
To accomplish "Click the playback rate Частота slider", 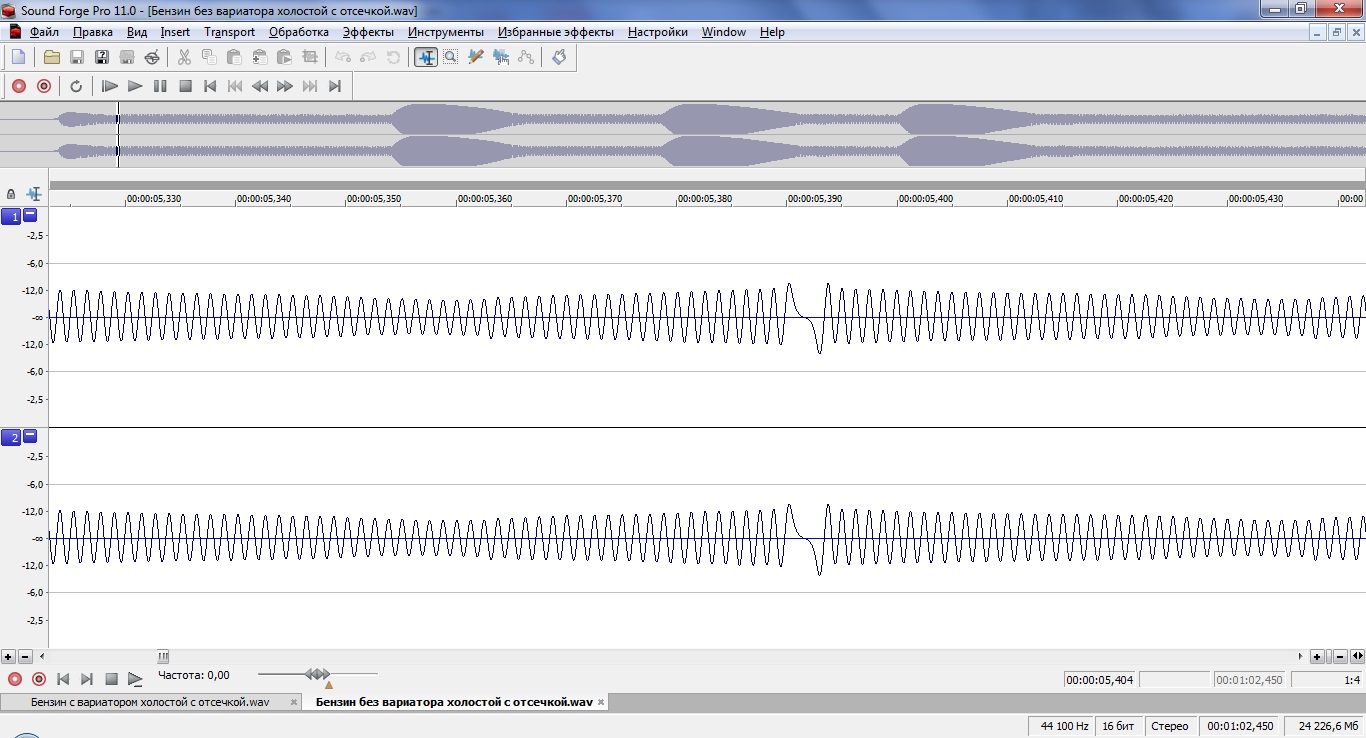I will point(317,675).
